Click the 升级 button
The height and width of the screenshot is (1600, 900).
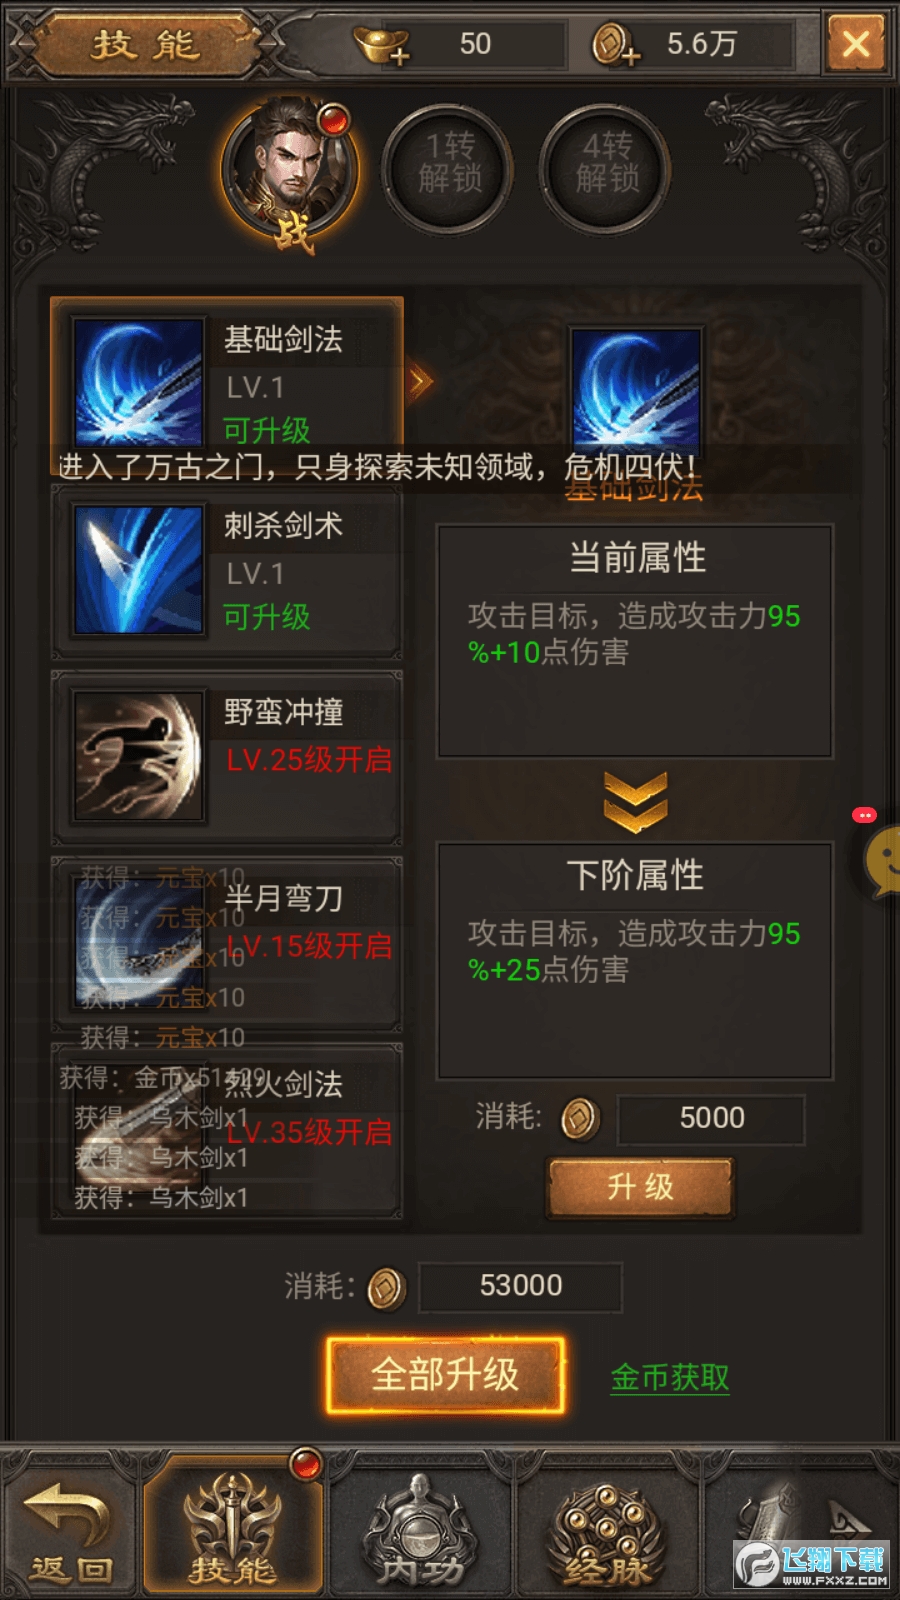pyautogui.click(x=640, y=1187)
